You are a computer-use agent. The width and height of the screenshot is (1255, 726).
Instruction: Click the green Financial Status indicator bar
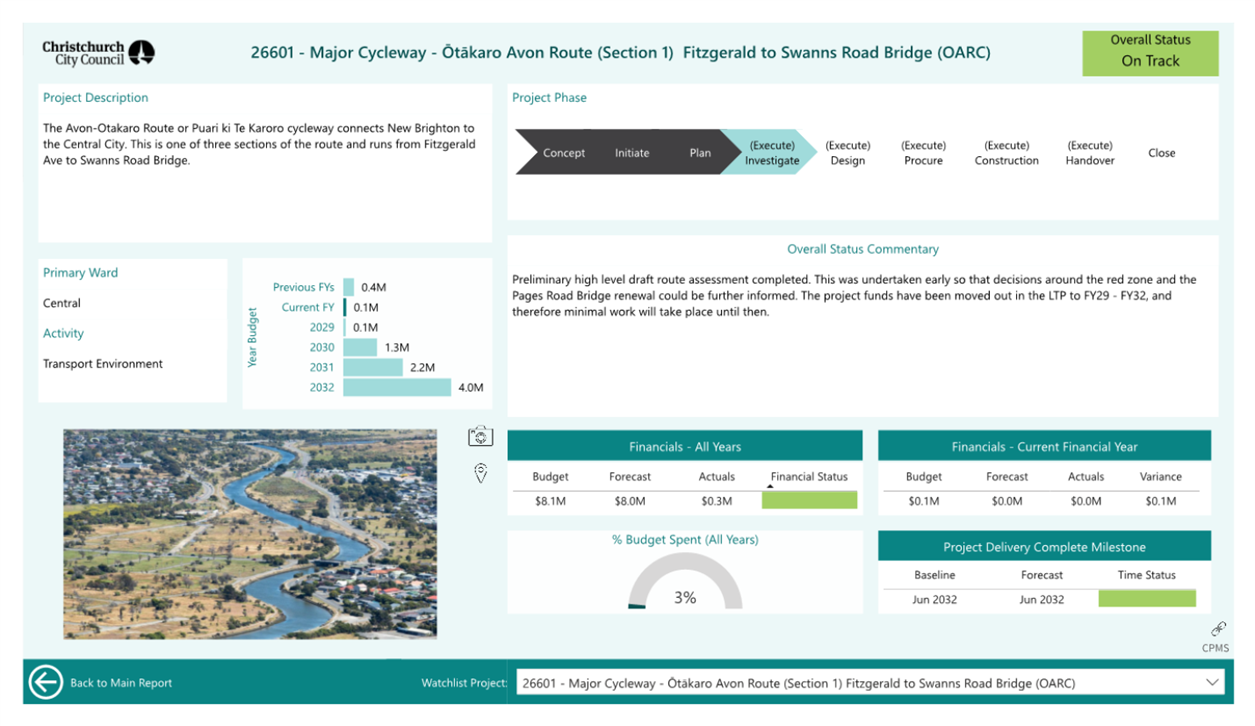coord(809,500)
